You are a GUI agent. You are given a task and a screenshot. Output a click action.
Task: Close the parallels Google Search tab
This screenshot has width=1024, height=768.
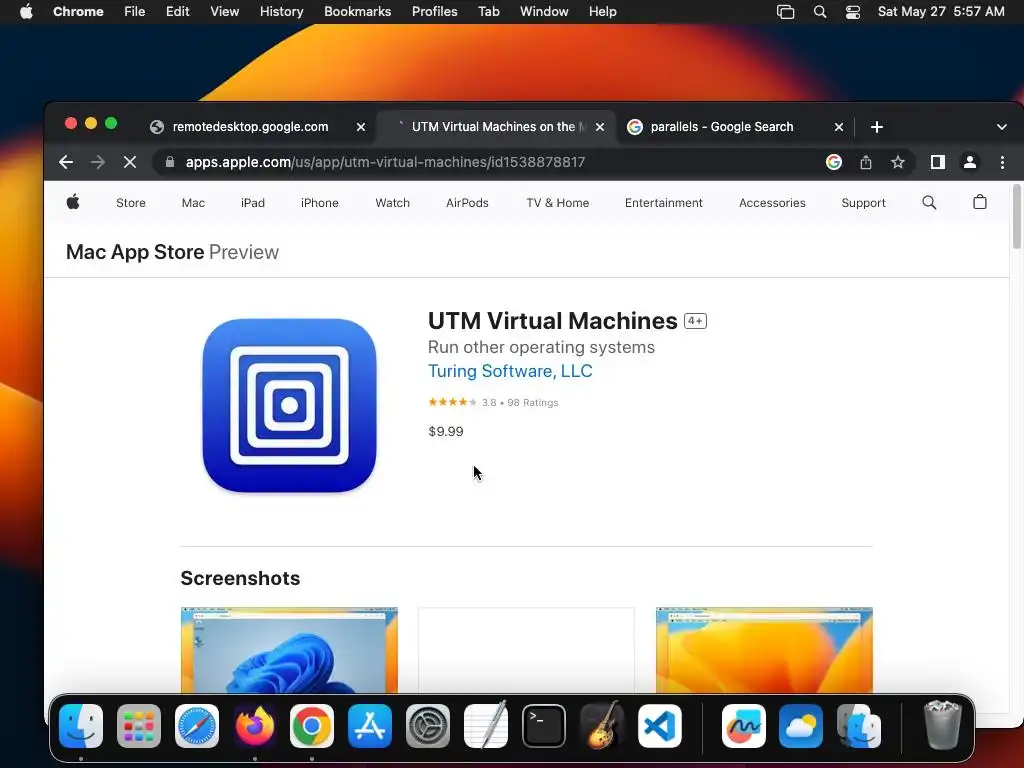tap(839, 127)
